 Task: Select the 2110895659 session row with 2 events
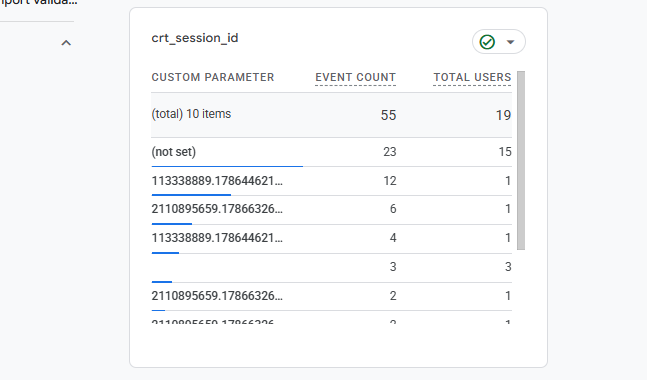click(331, 296)
